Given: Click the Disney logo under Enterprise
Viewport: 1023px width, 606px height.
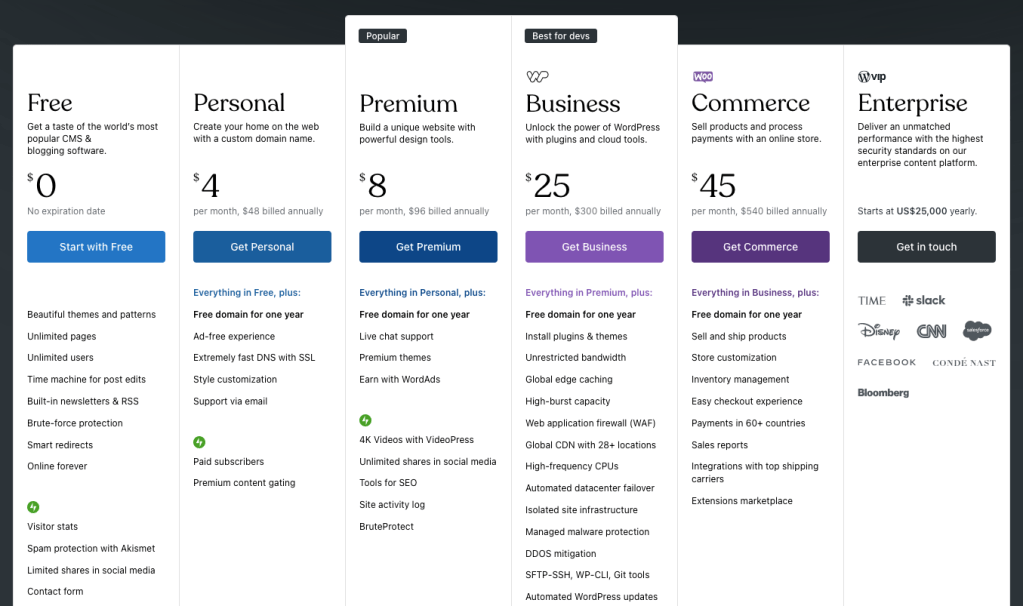Looking at the screenshot, I should coord(878,331).
